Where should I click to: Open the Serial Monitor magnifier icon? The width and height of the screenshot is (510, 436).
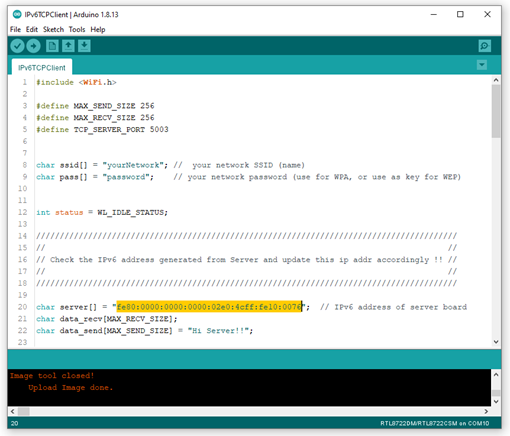point(484,46)
